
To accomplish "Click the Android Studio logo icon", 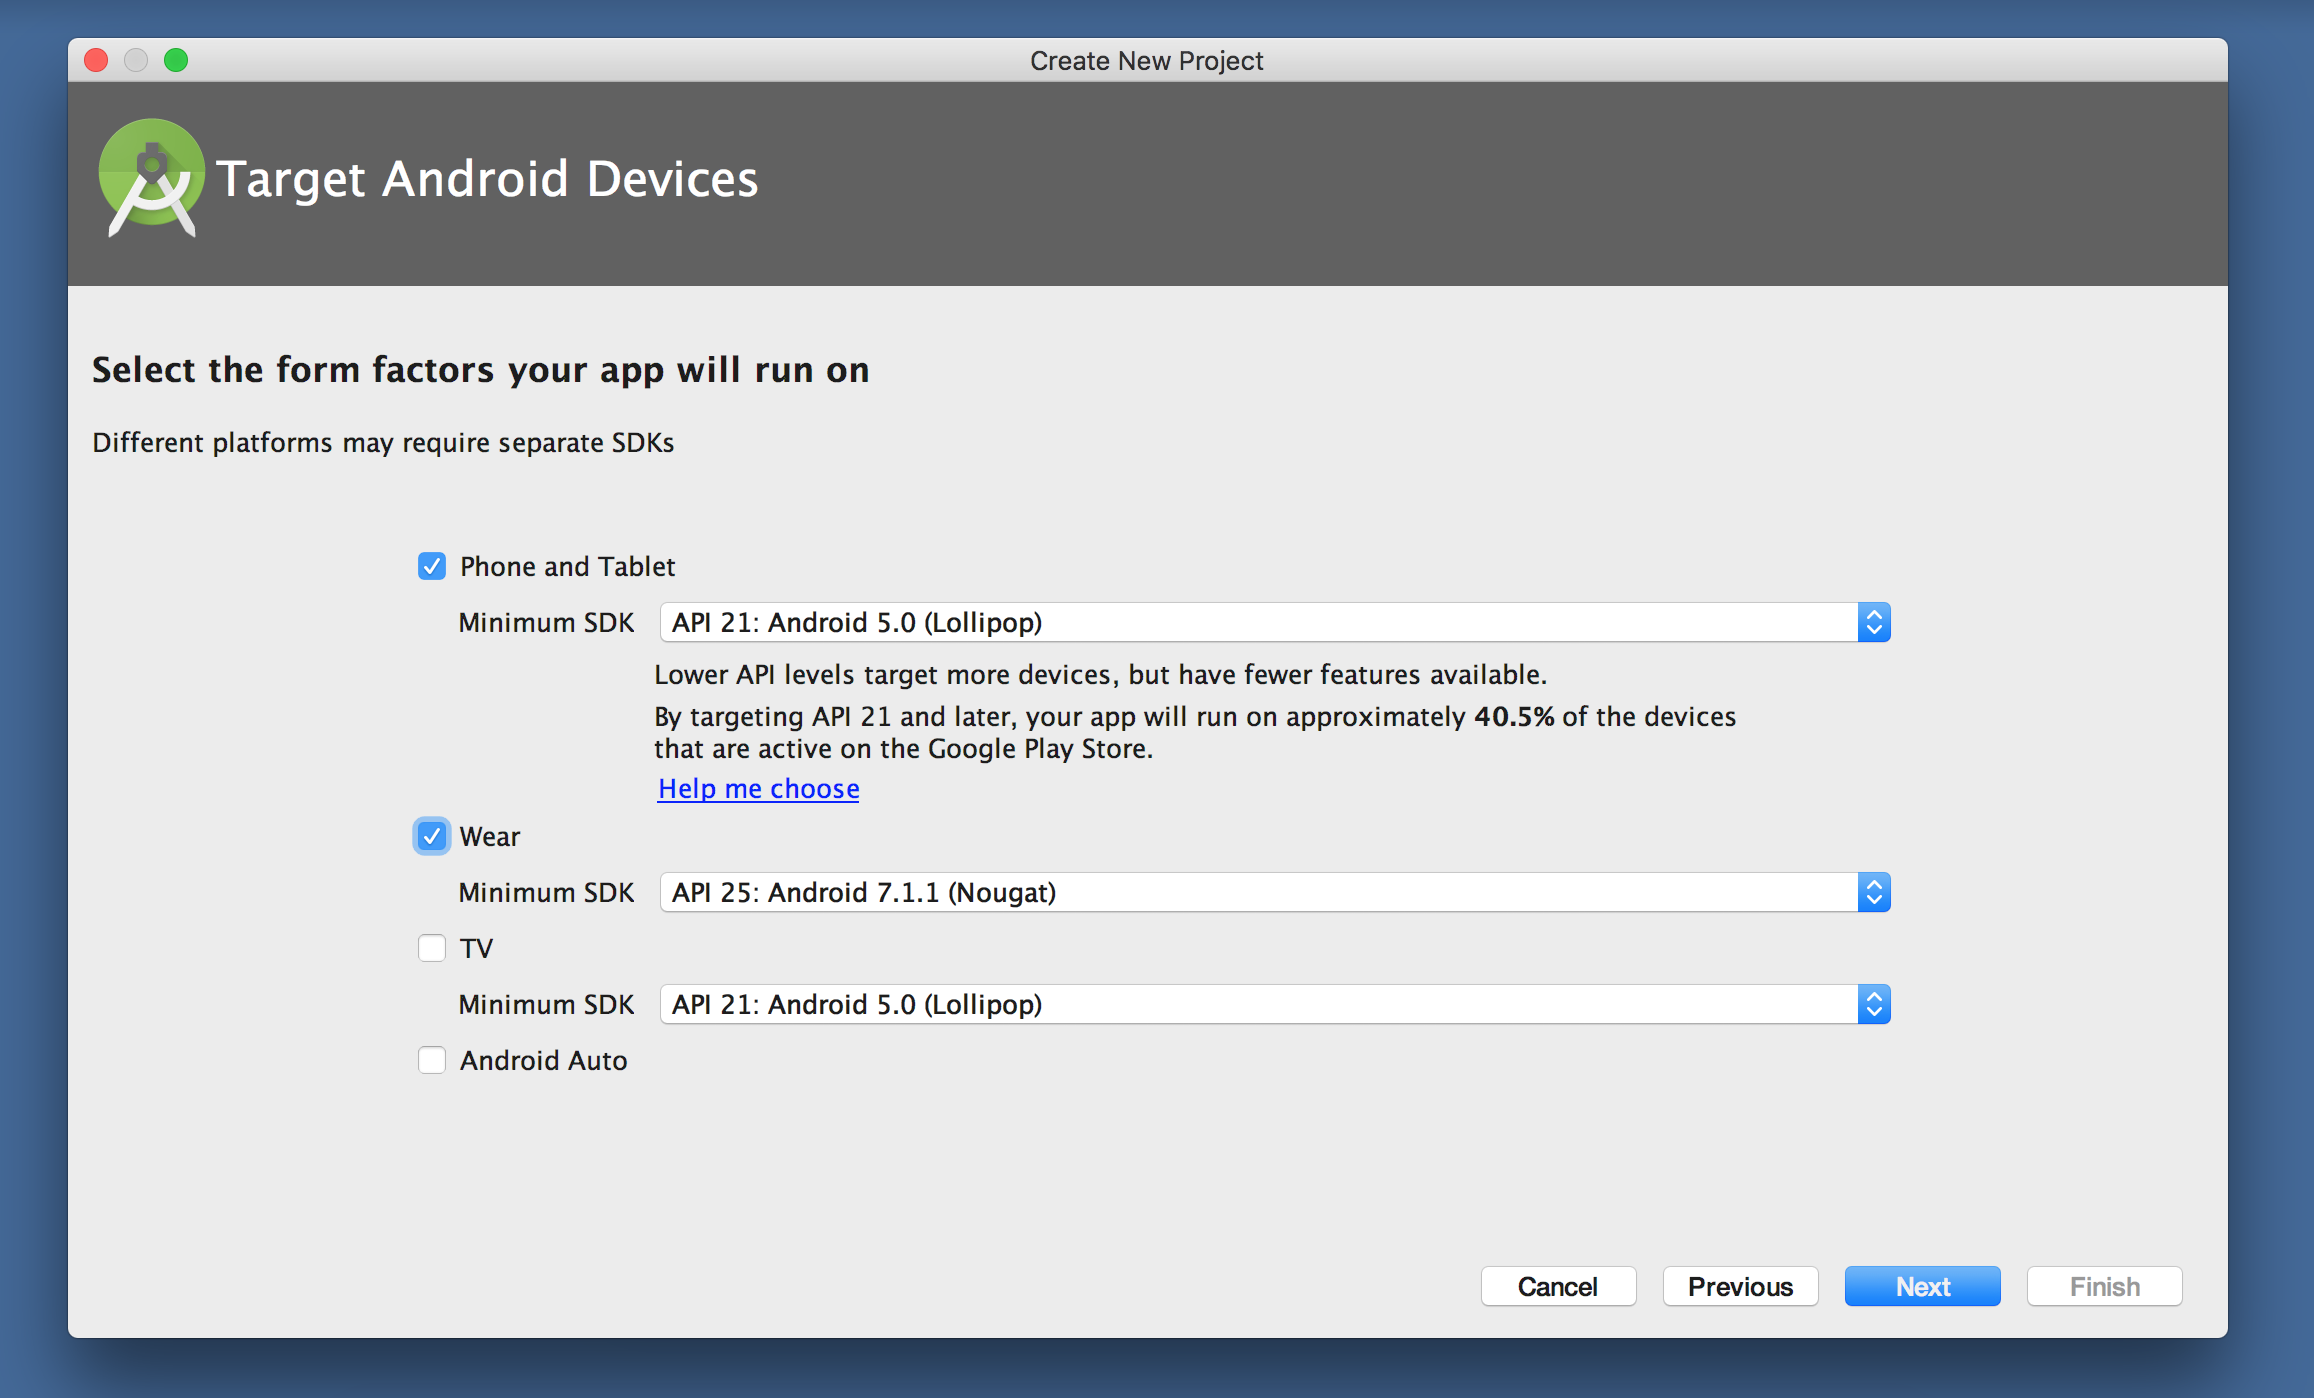I will 152,178.
